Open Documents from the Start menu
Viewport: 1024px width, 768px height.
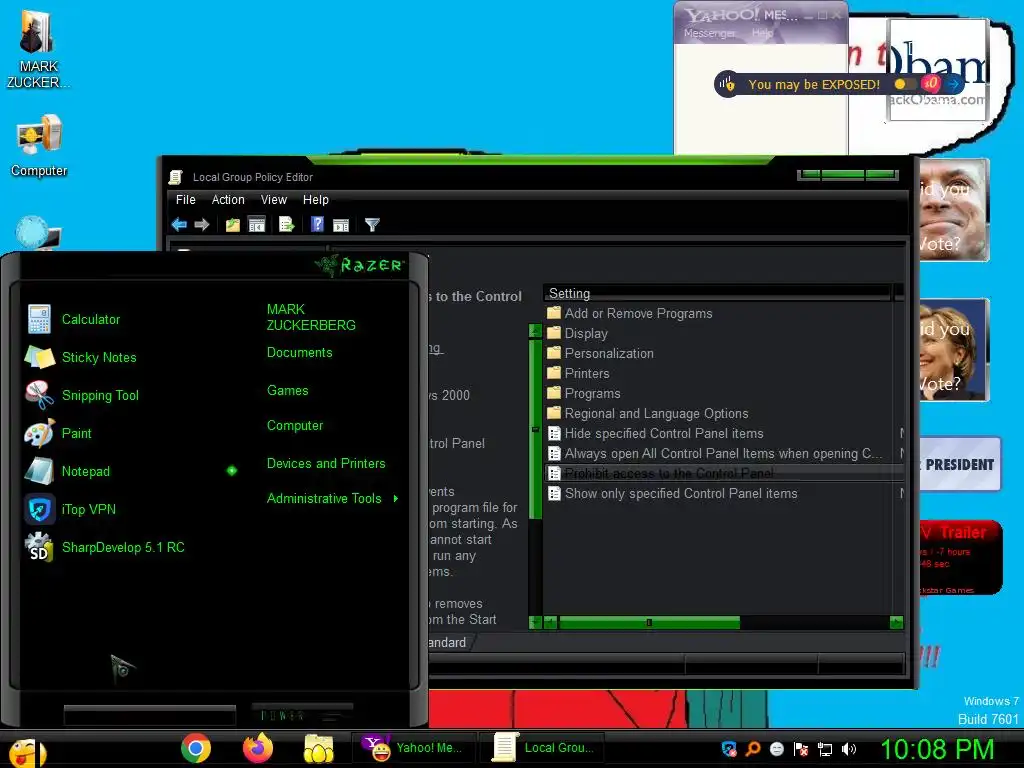[x=299, y=353]
